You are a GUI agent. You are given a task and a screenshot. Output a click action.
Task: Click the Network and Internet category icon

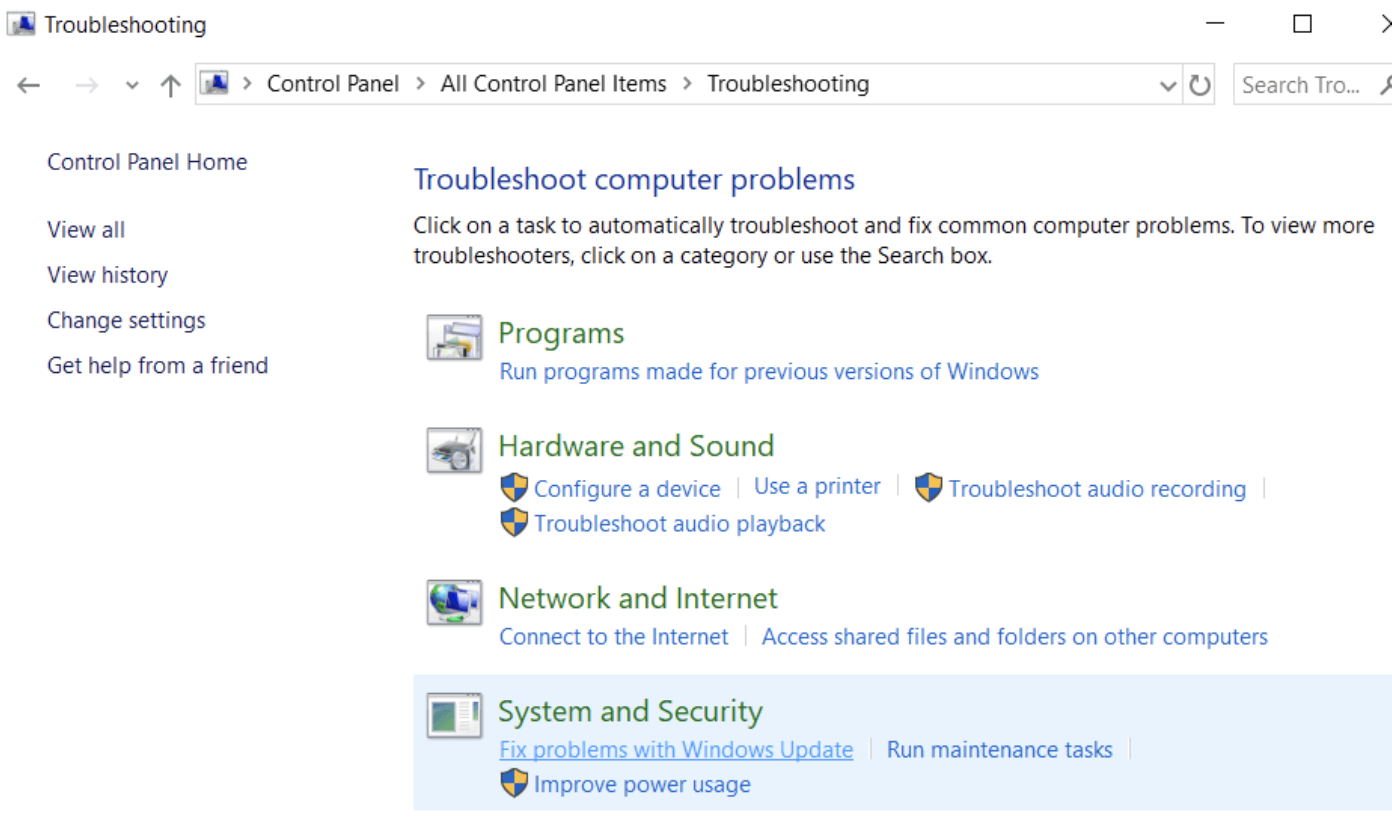[x=455, y=602]
